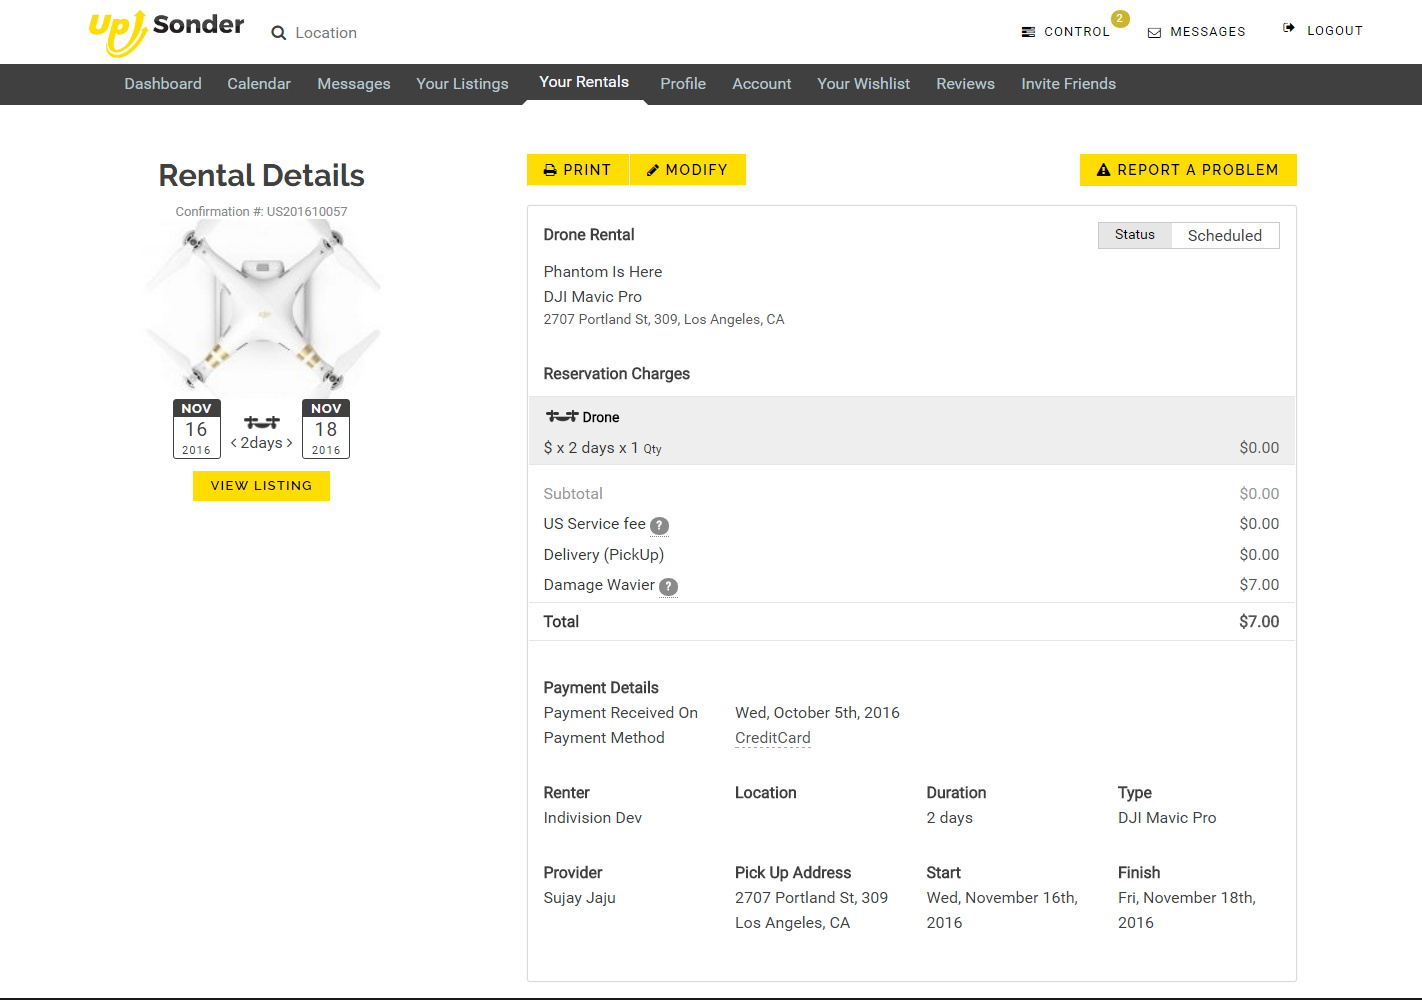This screenshot has width=1422, height=1000.
Task: Click the drone icon above 2days
Action: tap(262, 422)
